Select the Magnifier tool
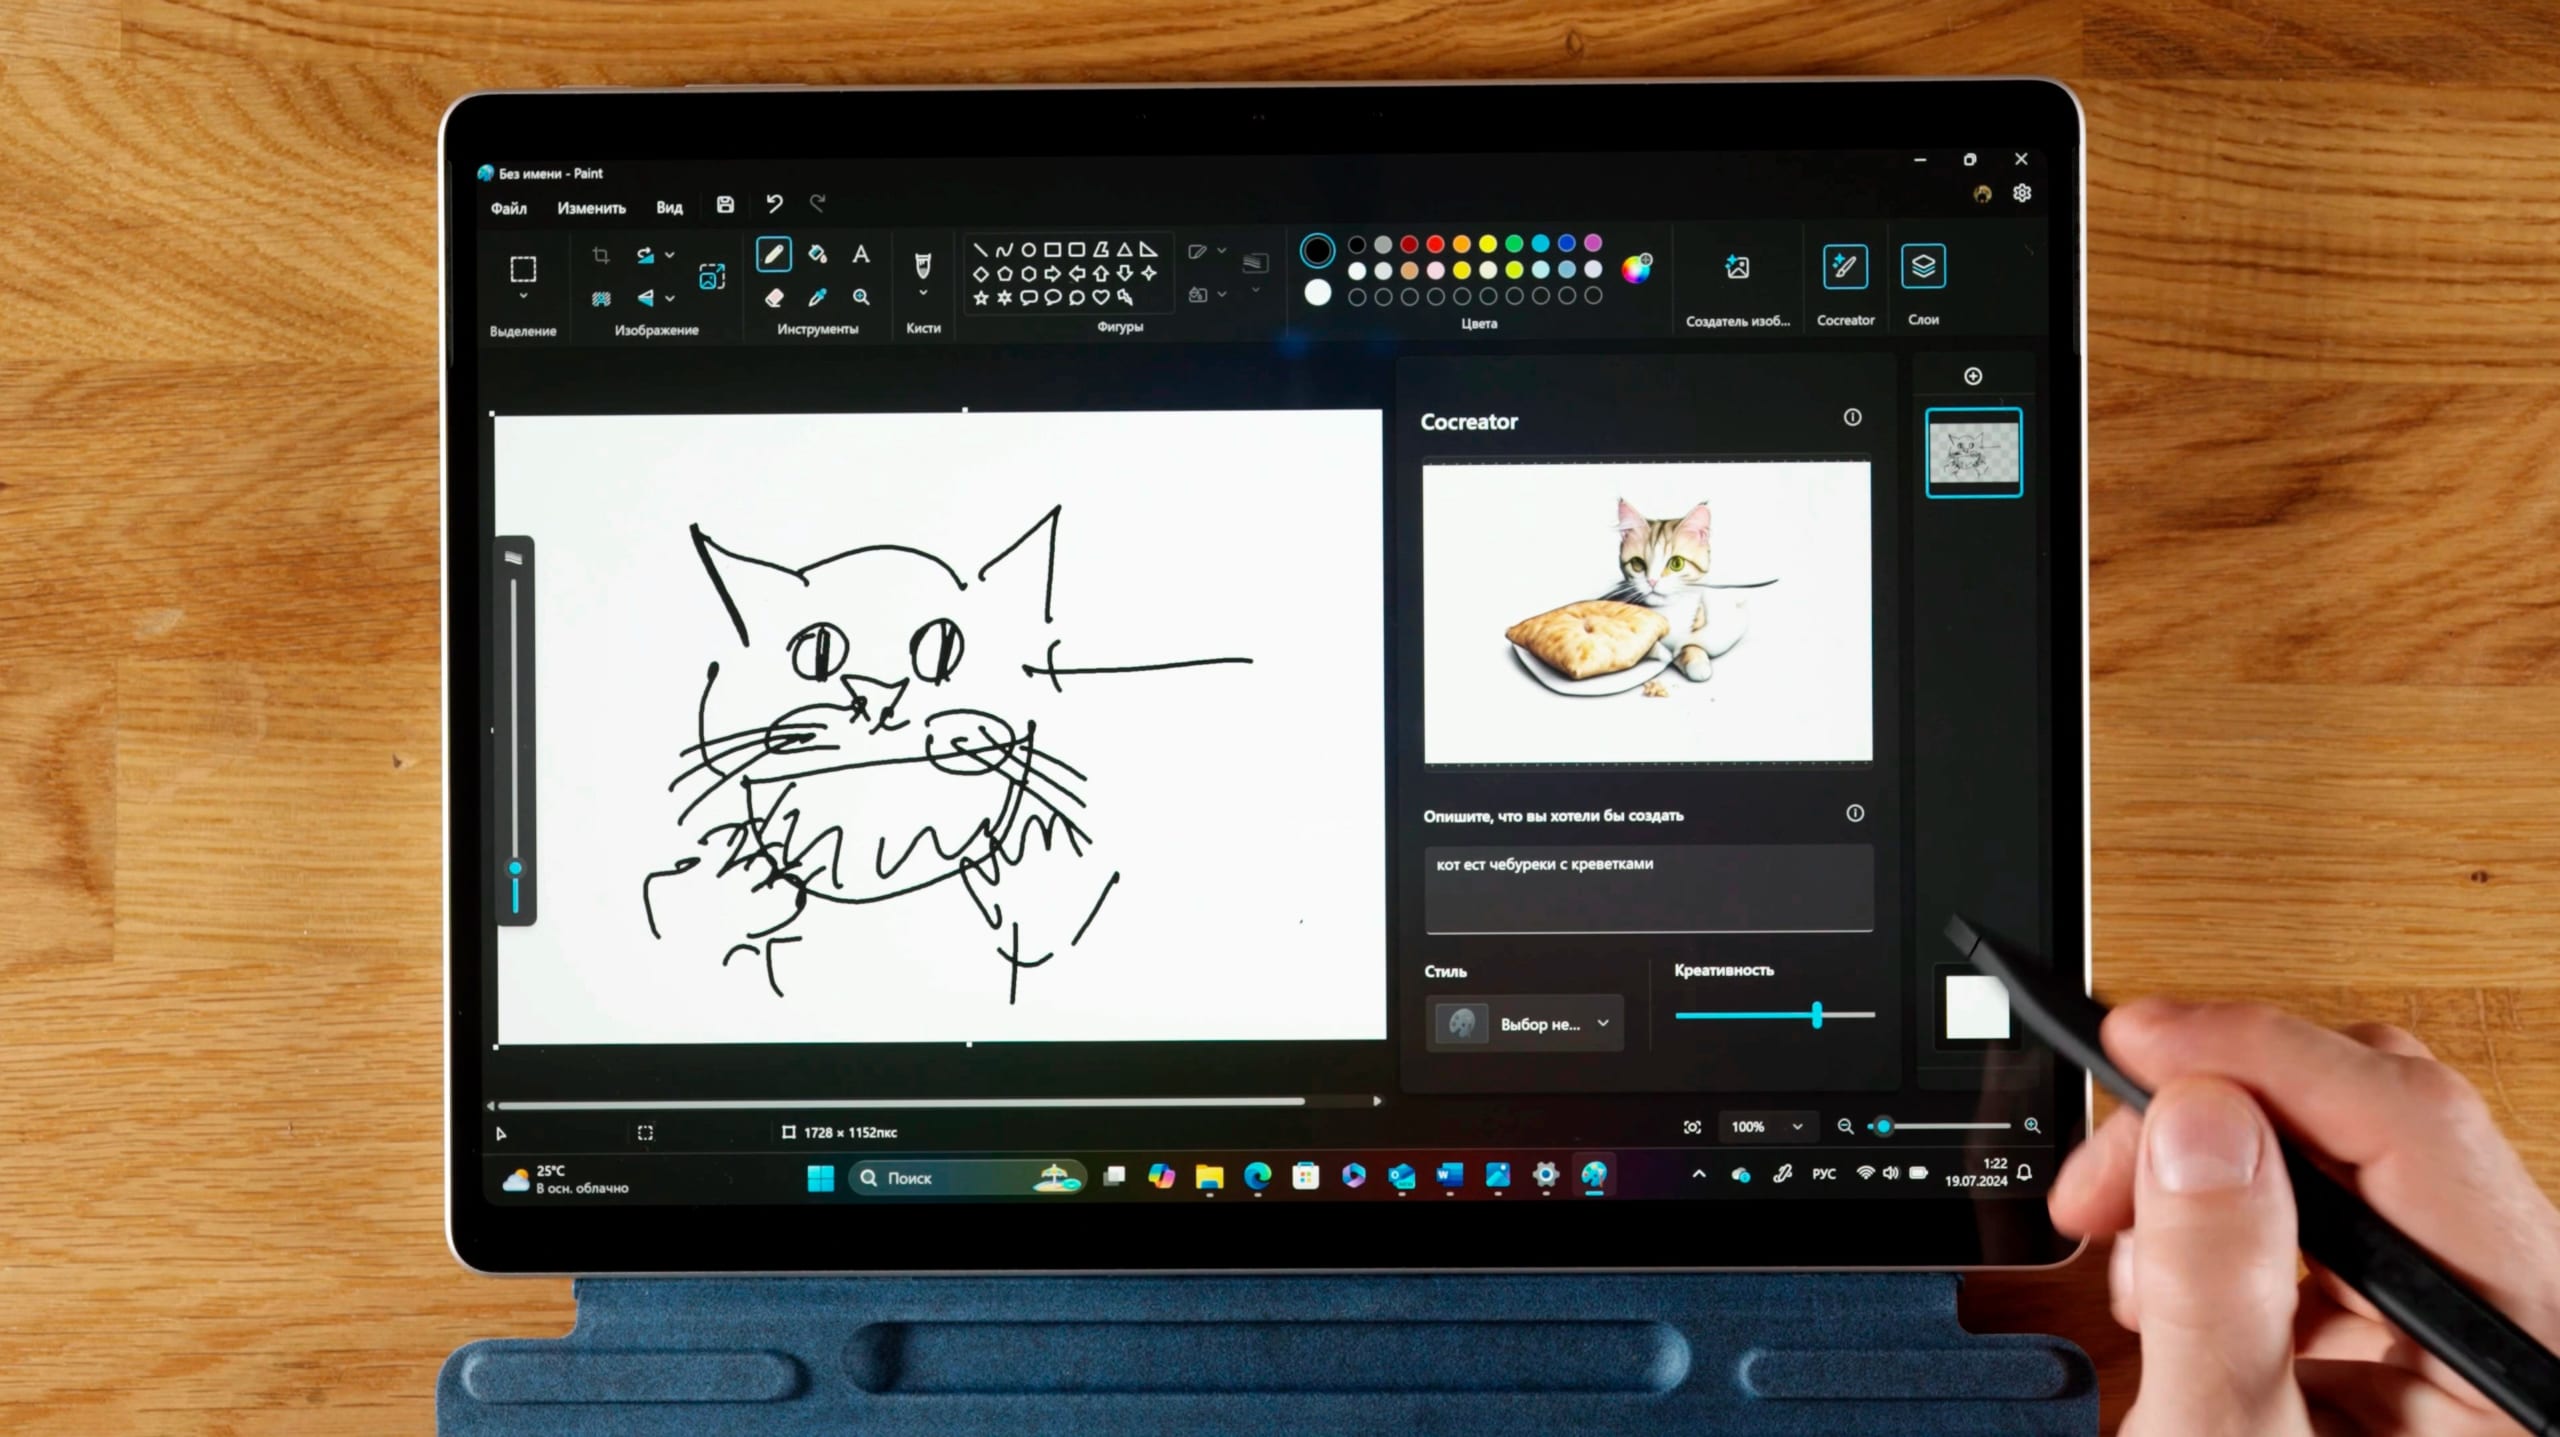Viewport: 2560px width, 1437px height. (x=860, y=297)
